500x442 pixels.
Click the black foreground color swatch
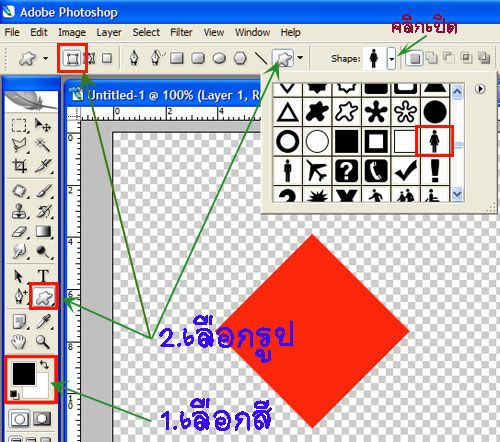coord(24,374)
